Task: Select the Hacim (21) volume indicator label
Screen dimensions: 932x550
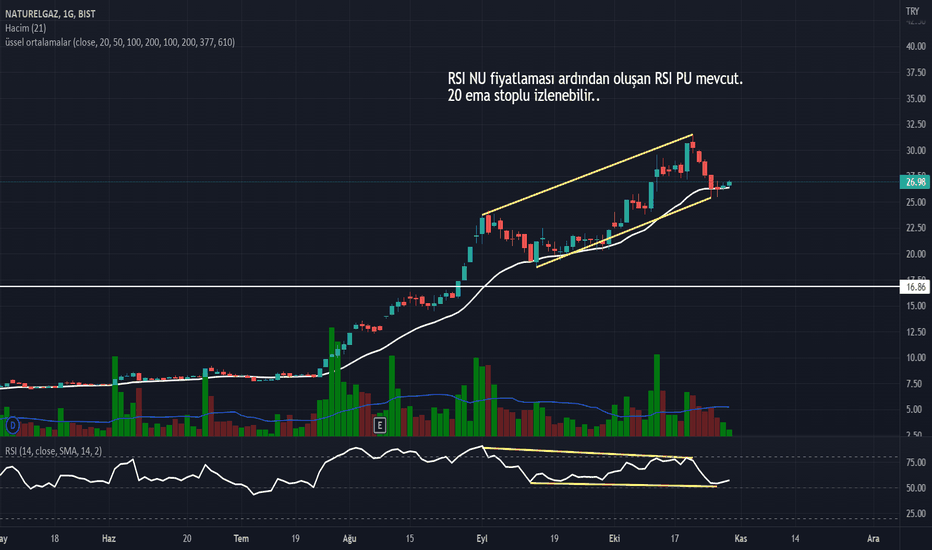Action: tap(26, 28)
